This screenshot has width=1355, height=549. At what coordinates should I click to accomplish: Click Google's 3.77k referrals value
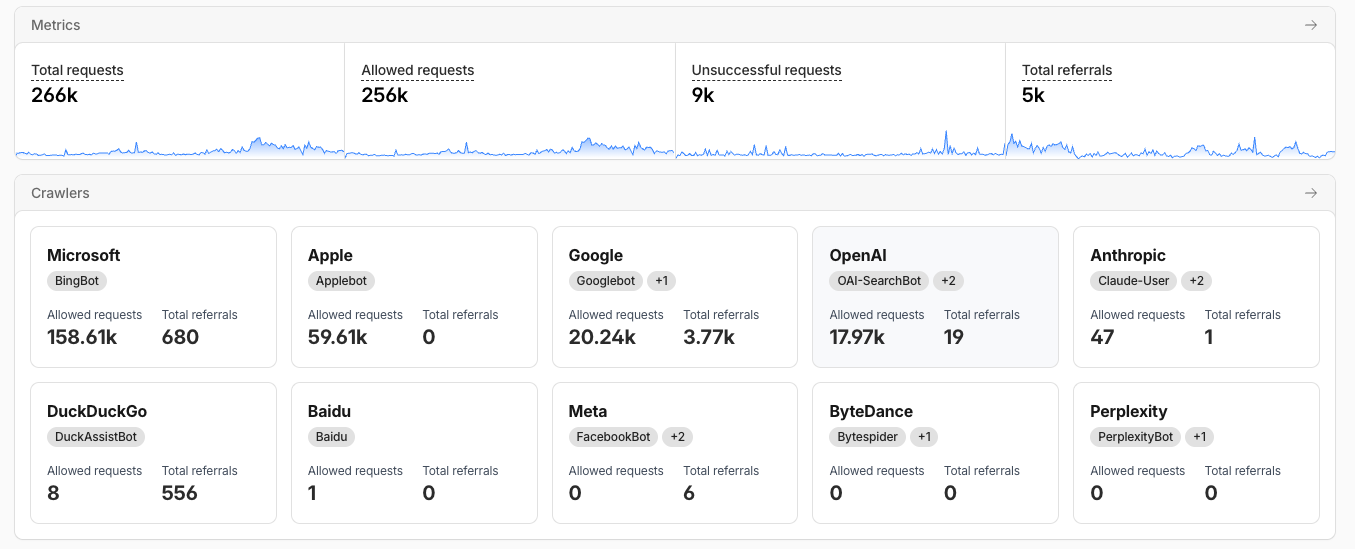tap(709, 337)
